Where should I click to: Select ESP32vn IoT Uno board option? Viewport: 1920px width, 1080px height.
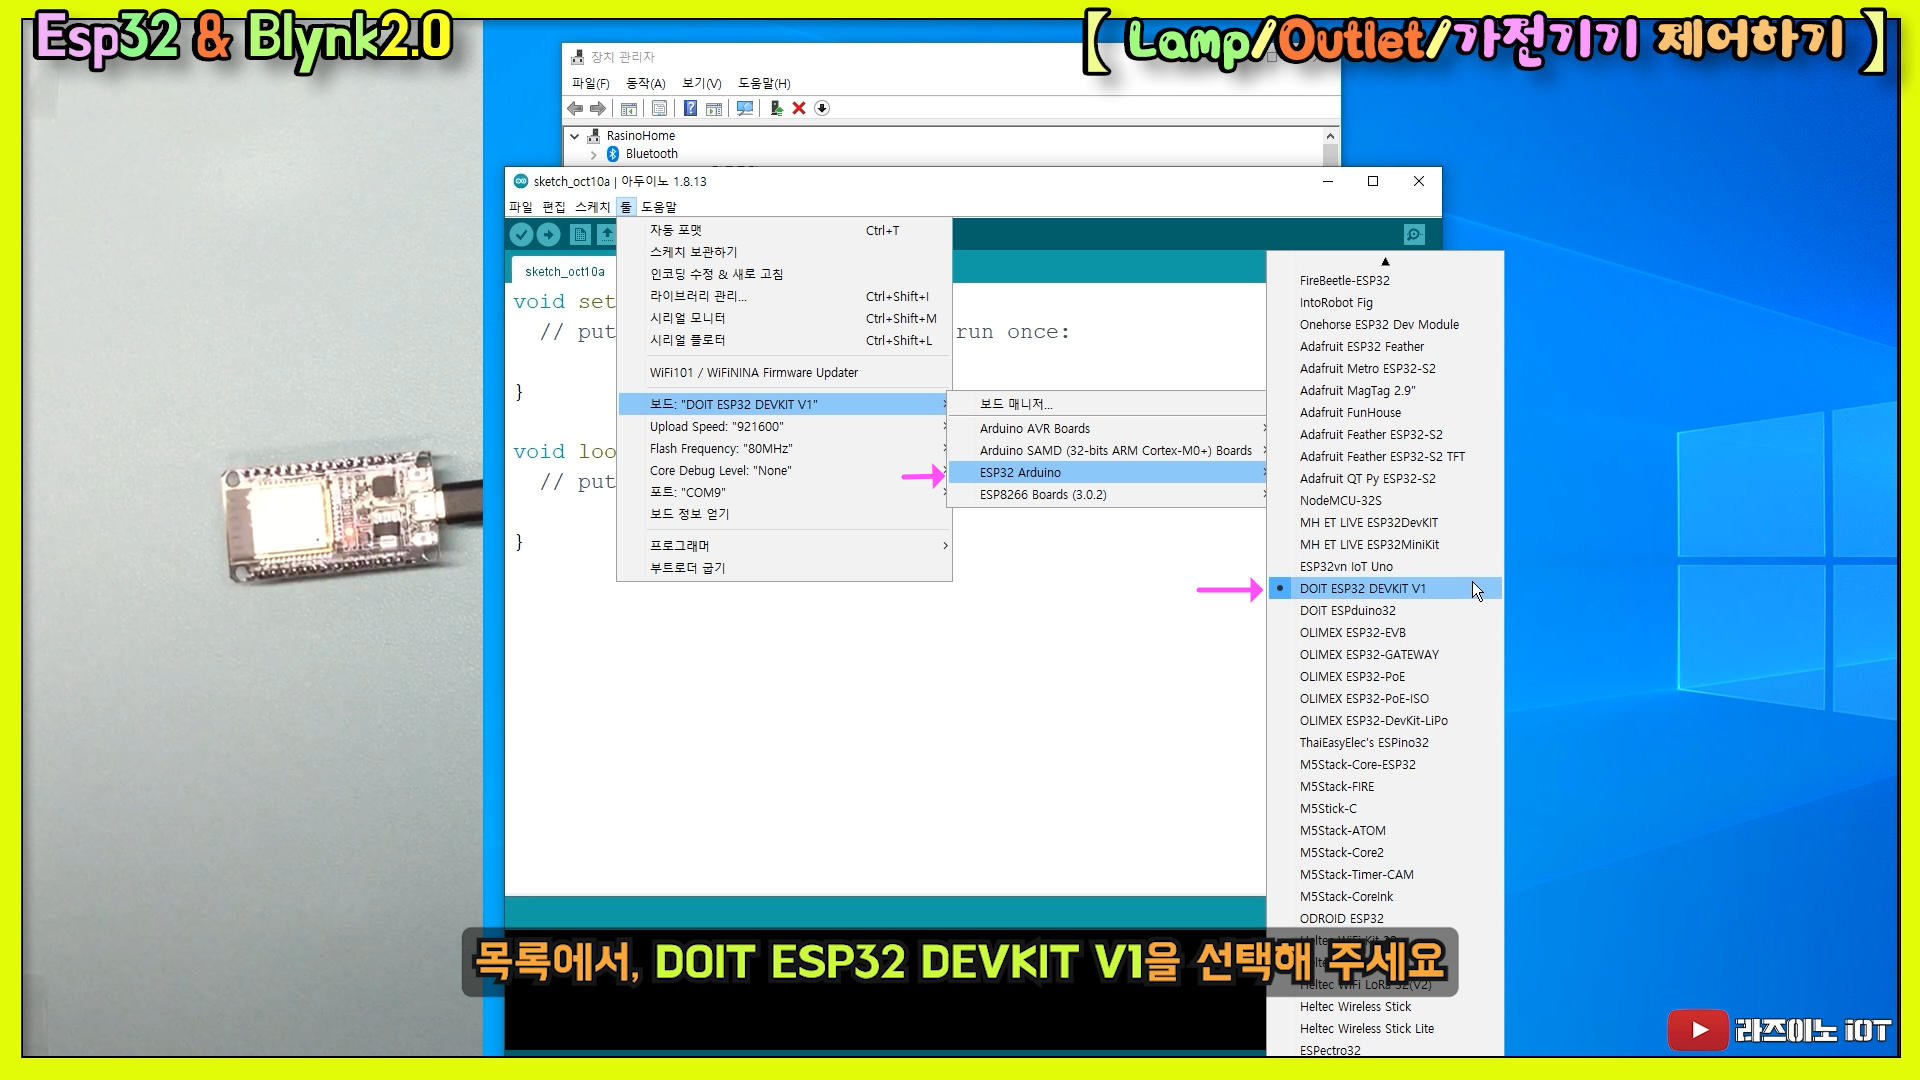point(1345,566)
